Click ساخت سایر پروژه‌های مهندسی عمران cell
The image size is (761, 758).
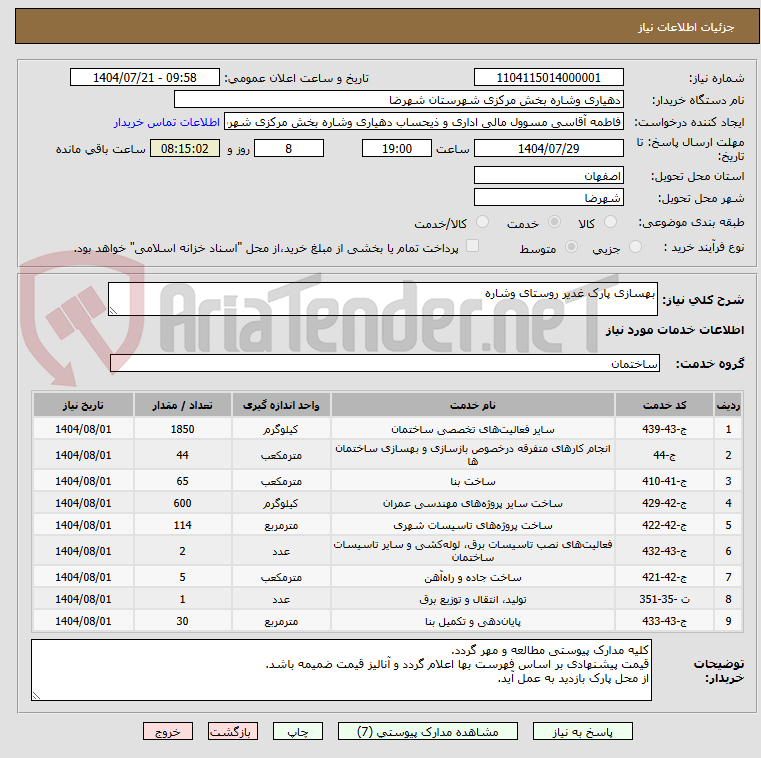(x=473, y=503)
